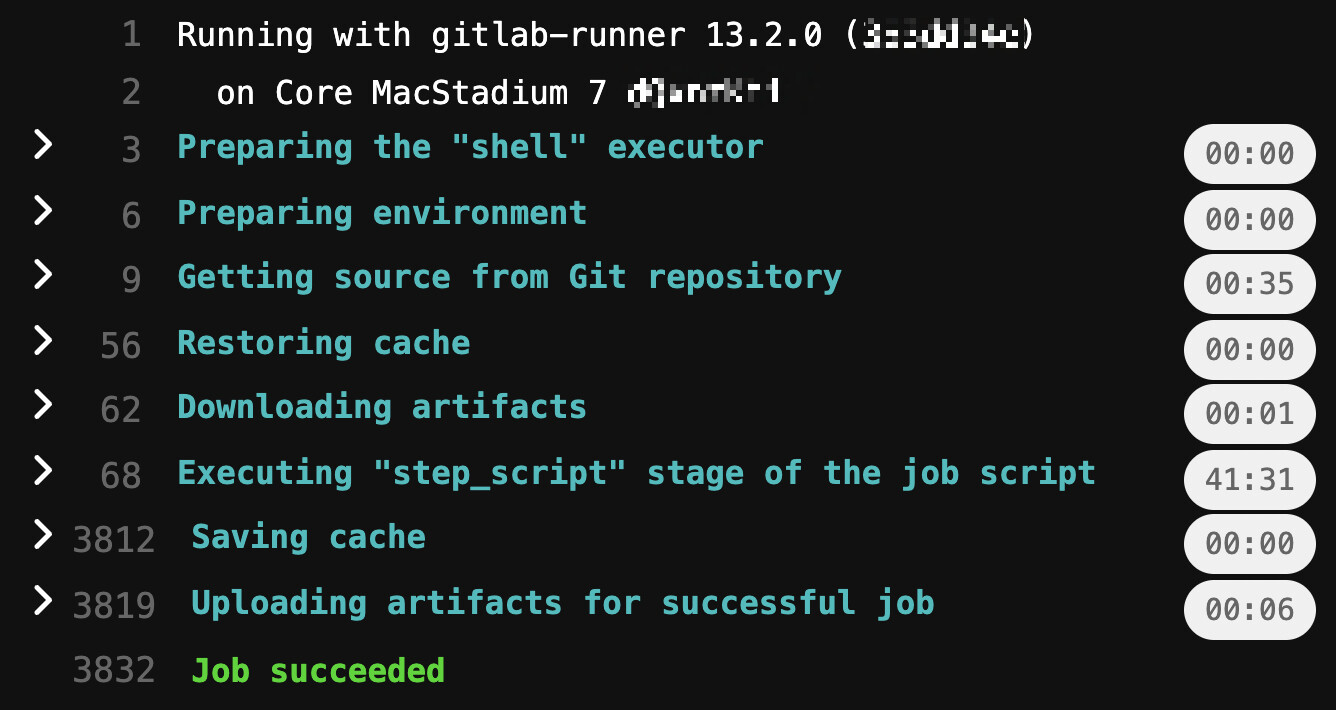Click the "Downloading artifacts" section title

[x=381, y=407]
